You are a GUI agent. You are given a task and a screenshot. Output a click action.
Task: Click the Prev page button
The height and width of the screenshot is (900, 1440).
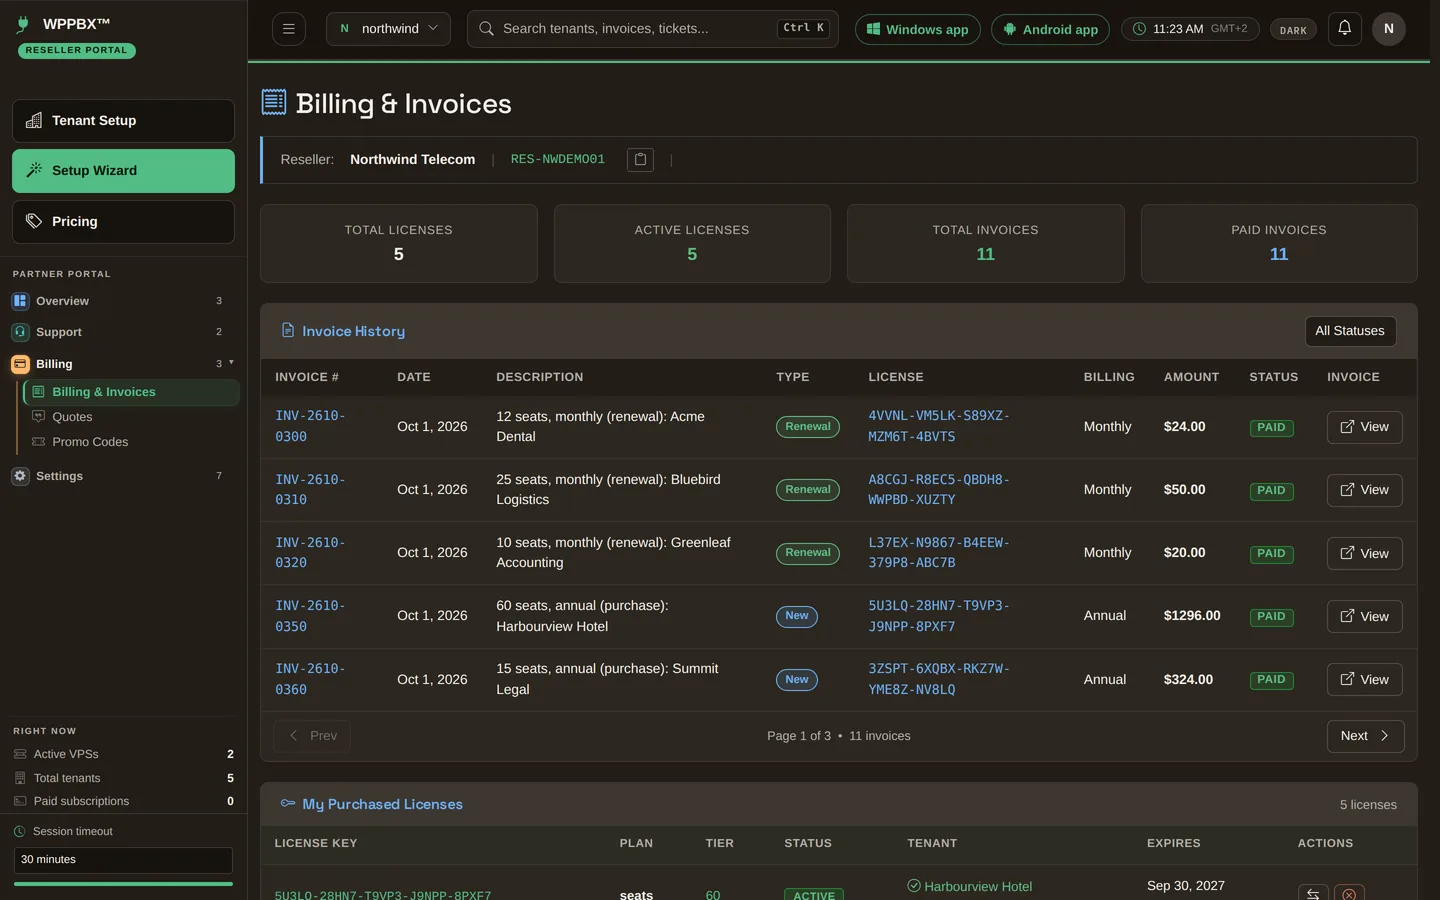(x=312, y=736)
